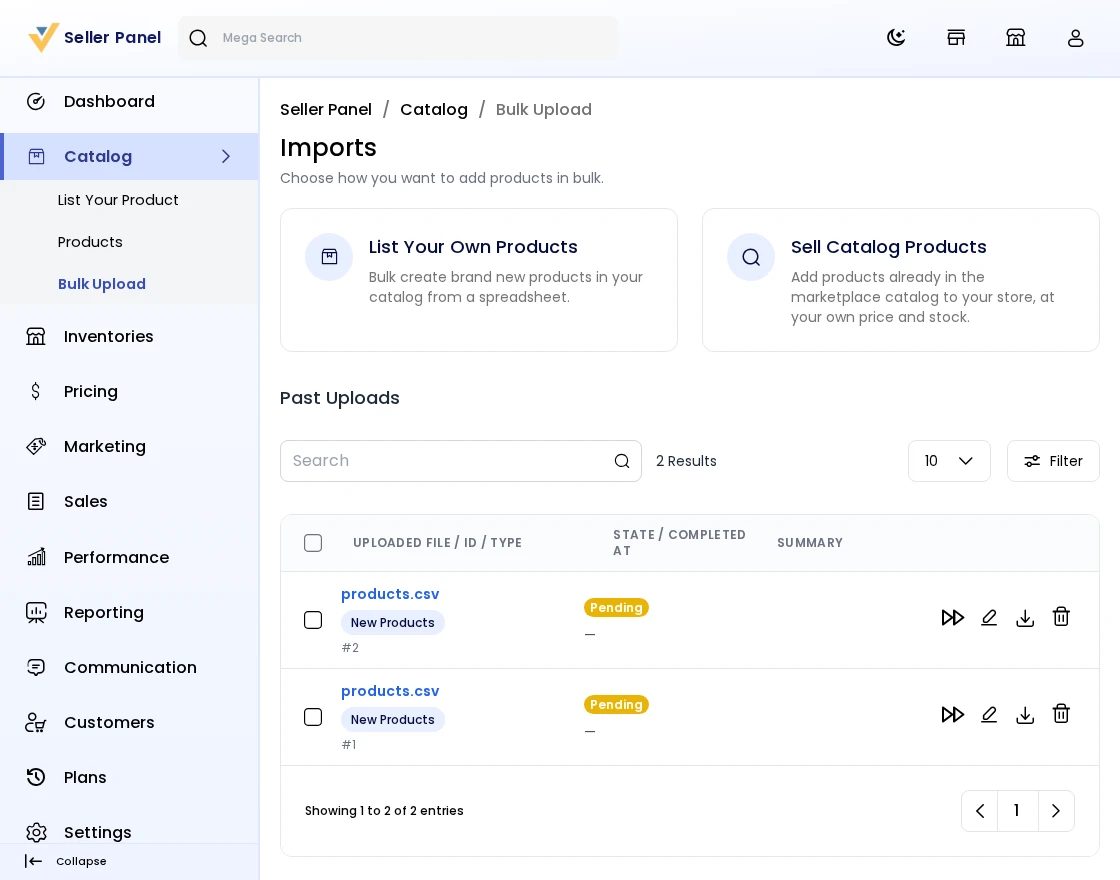
Task: Delete import #2 with trash icon
Action: [1061, 617]
